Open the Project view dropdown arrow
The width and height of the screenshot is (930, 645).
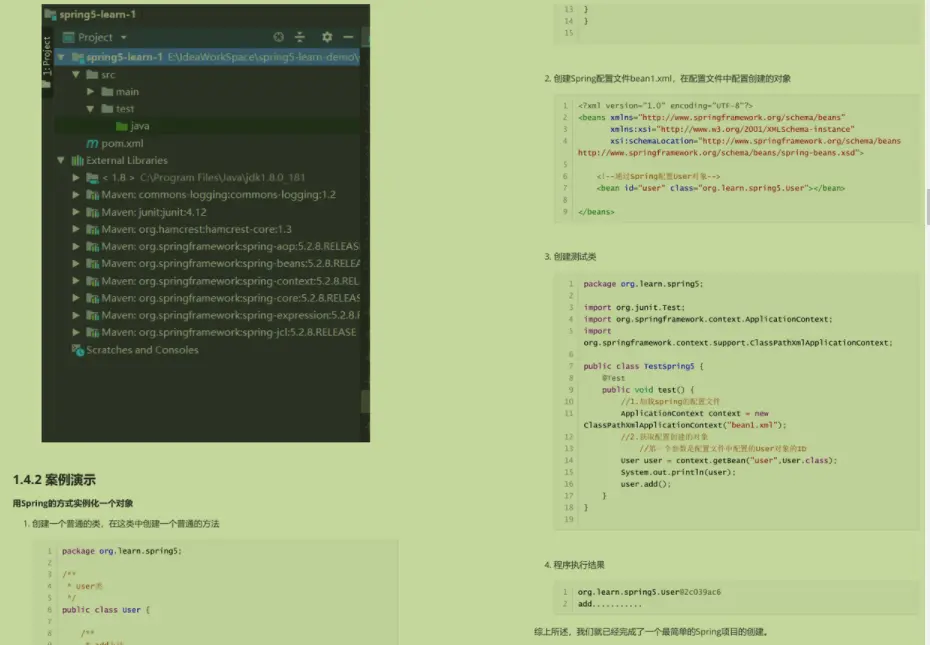(123, 37)
